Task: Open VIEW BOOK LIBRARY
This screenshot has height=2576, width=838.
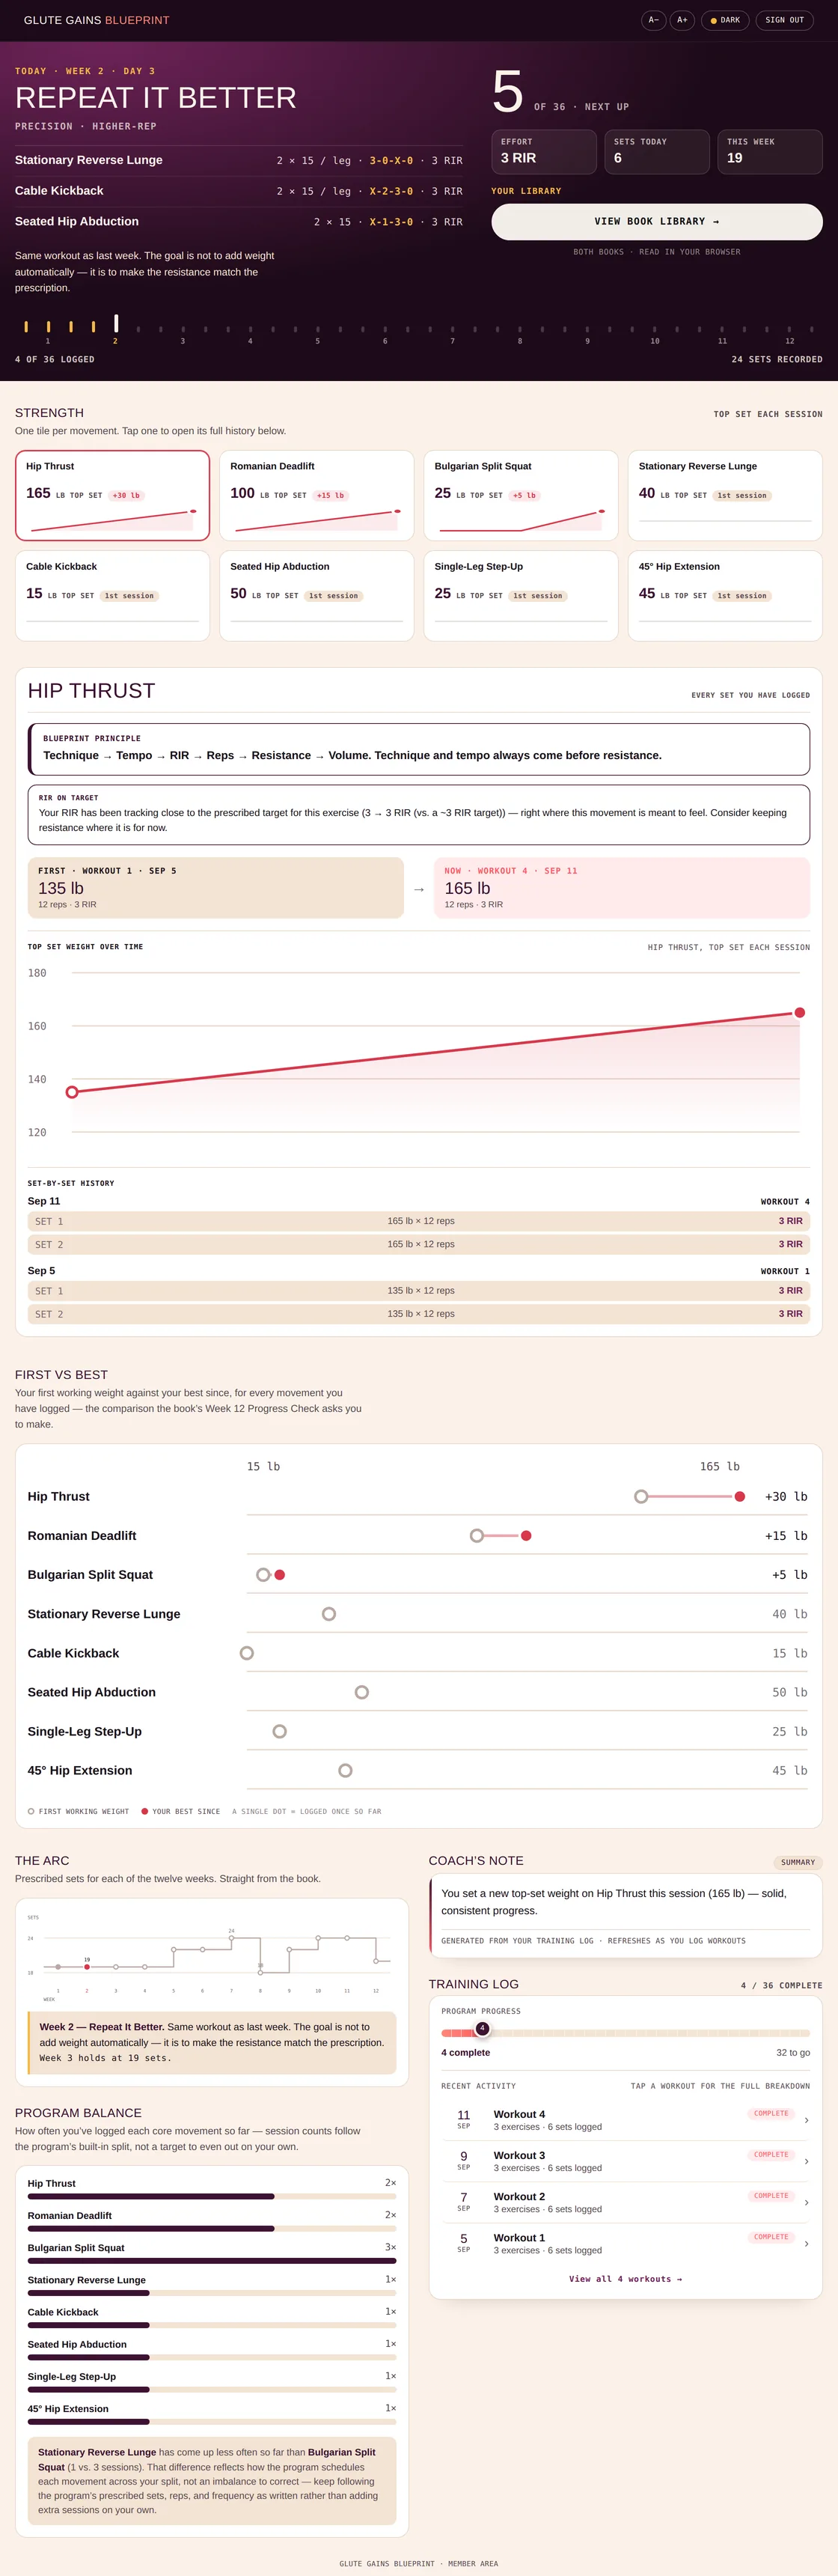Action: (657, 222)
